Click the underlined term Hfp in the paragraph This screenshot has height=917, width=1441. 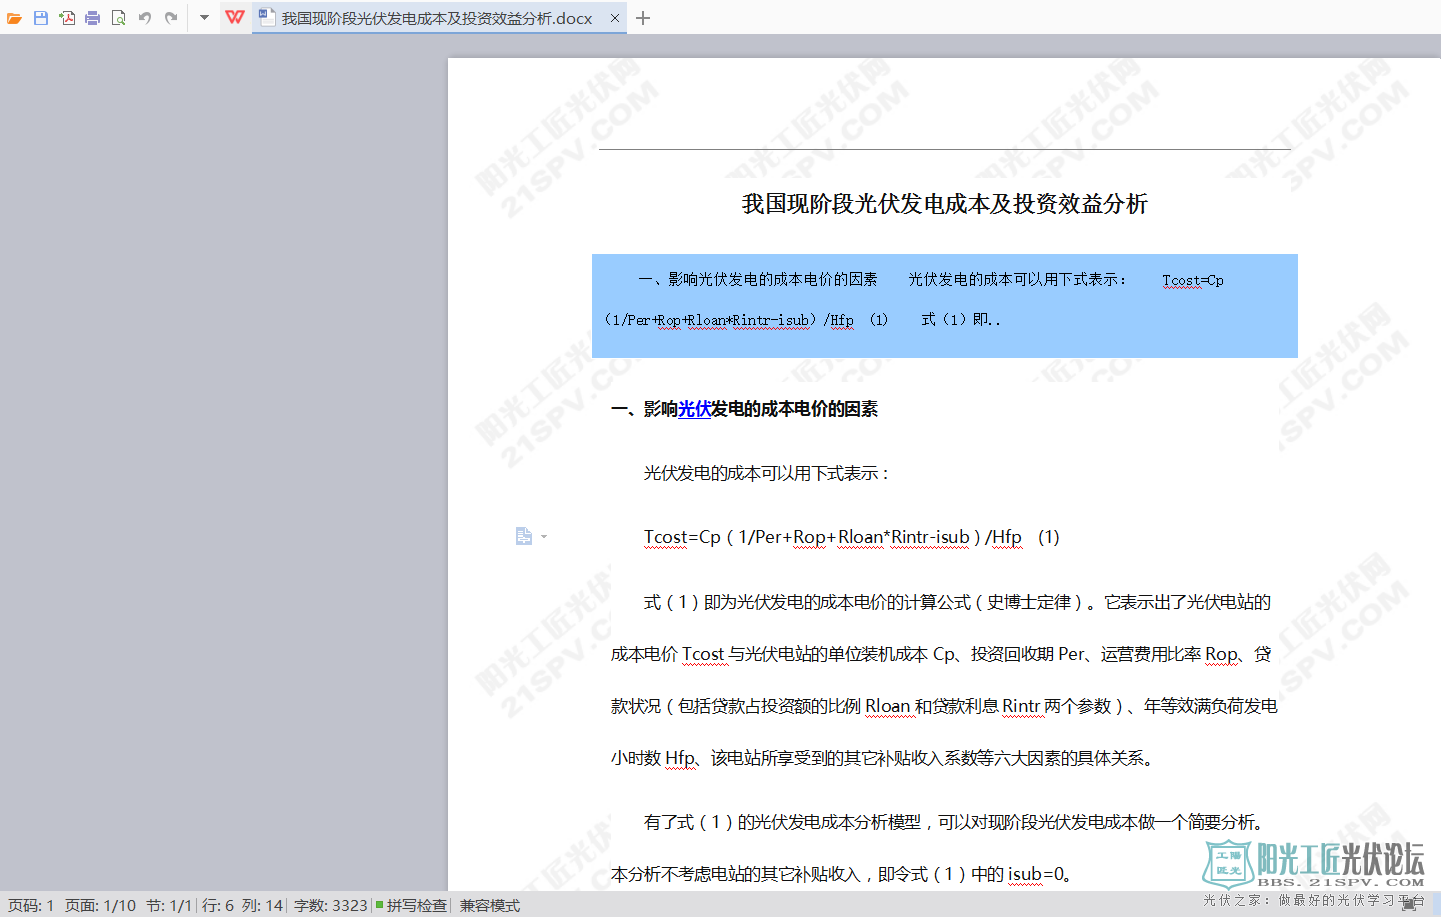[680, 758]
